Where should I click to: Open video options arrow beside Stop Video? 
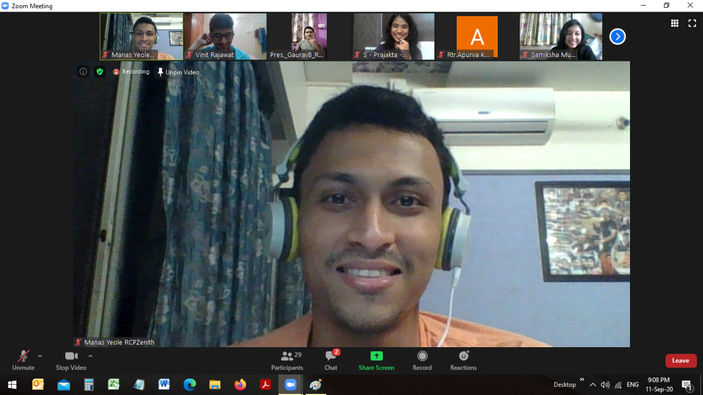[91, 356]
